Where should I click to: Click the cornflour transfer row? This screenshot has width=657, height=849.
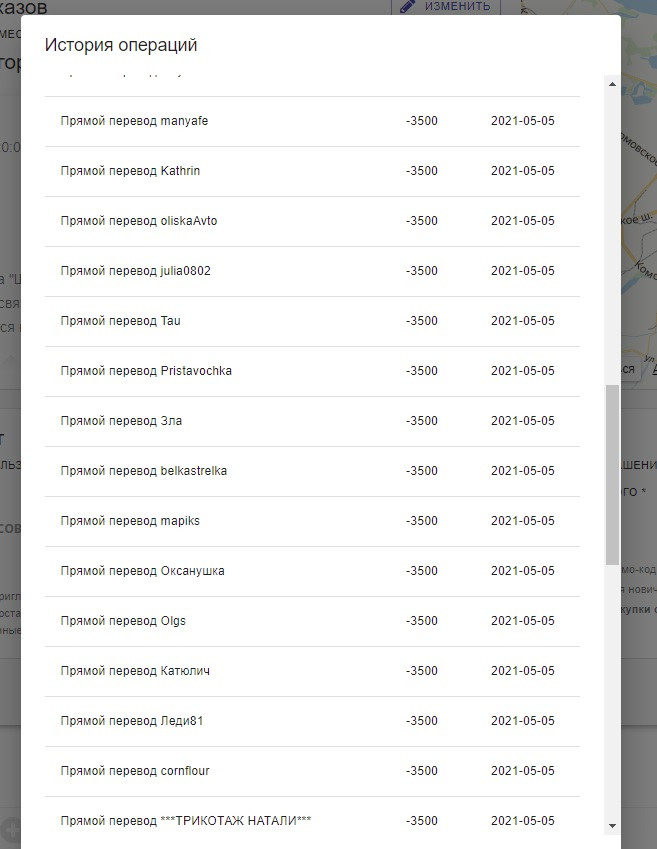click(313, 772)
